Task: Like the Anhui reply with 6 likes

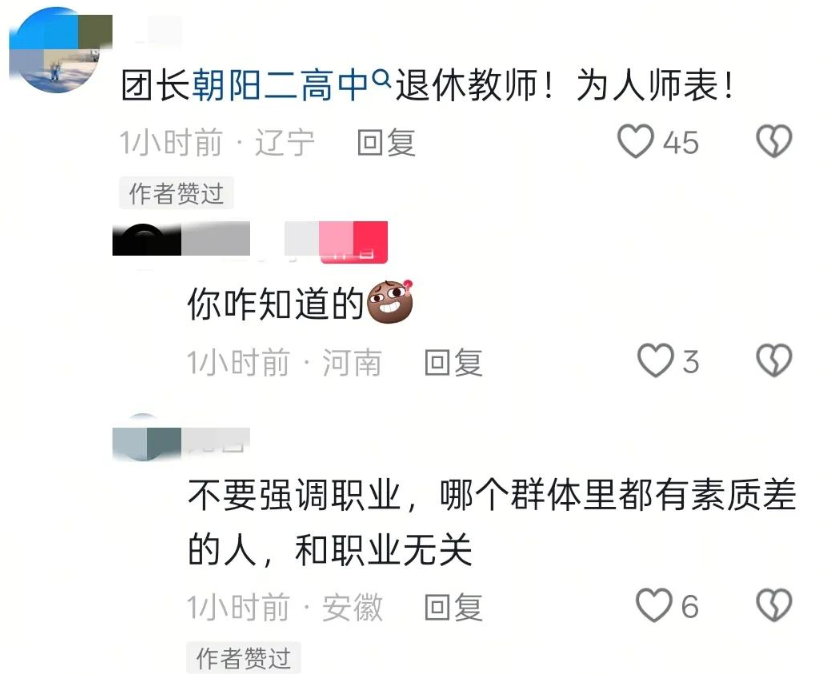Action: 655,605
